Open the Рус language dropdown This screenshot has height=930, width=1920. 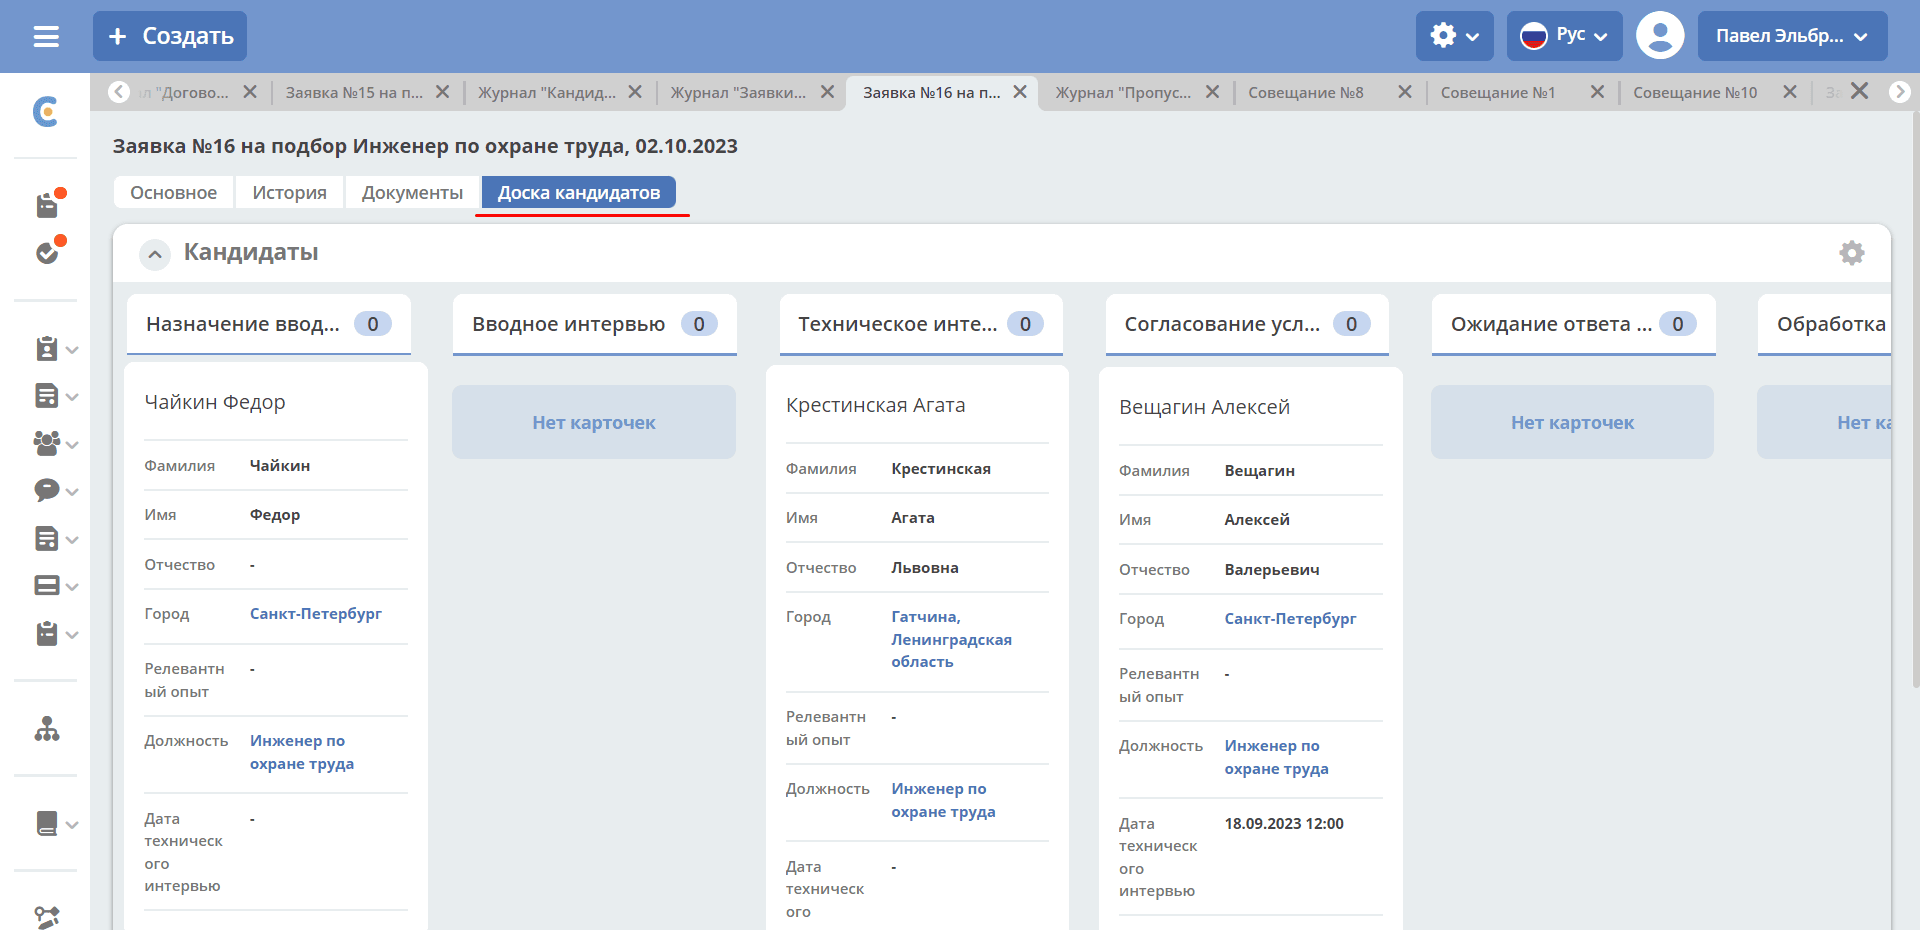coord(1564,36)
